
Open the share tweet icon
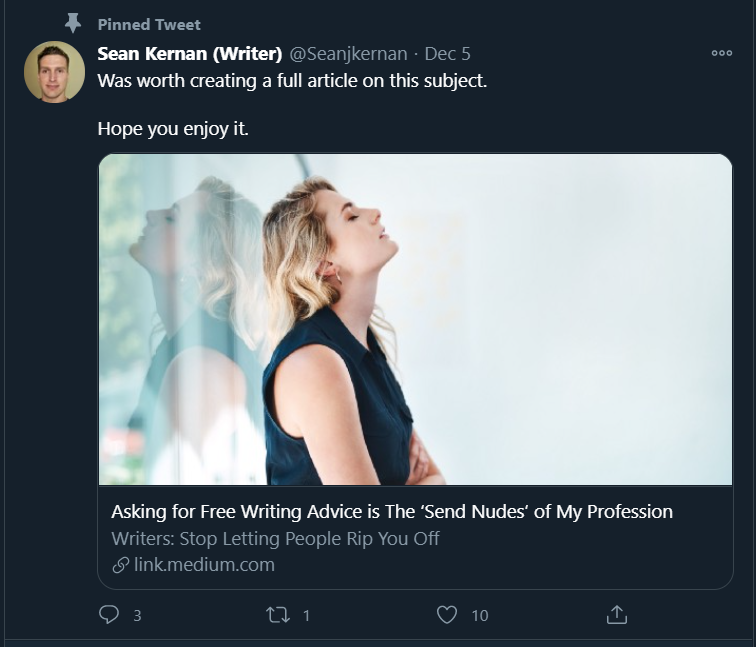coord(617,615)
